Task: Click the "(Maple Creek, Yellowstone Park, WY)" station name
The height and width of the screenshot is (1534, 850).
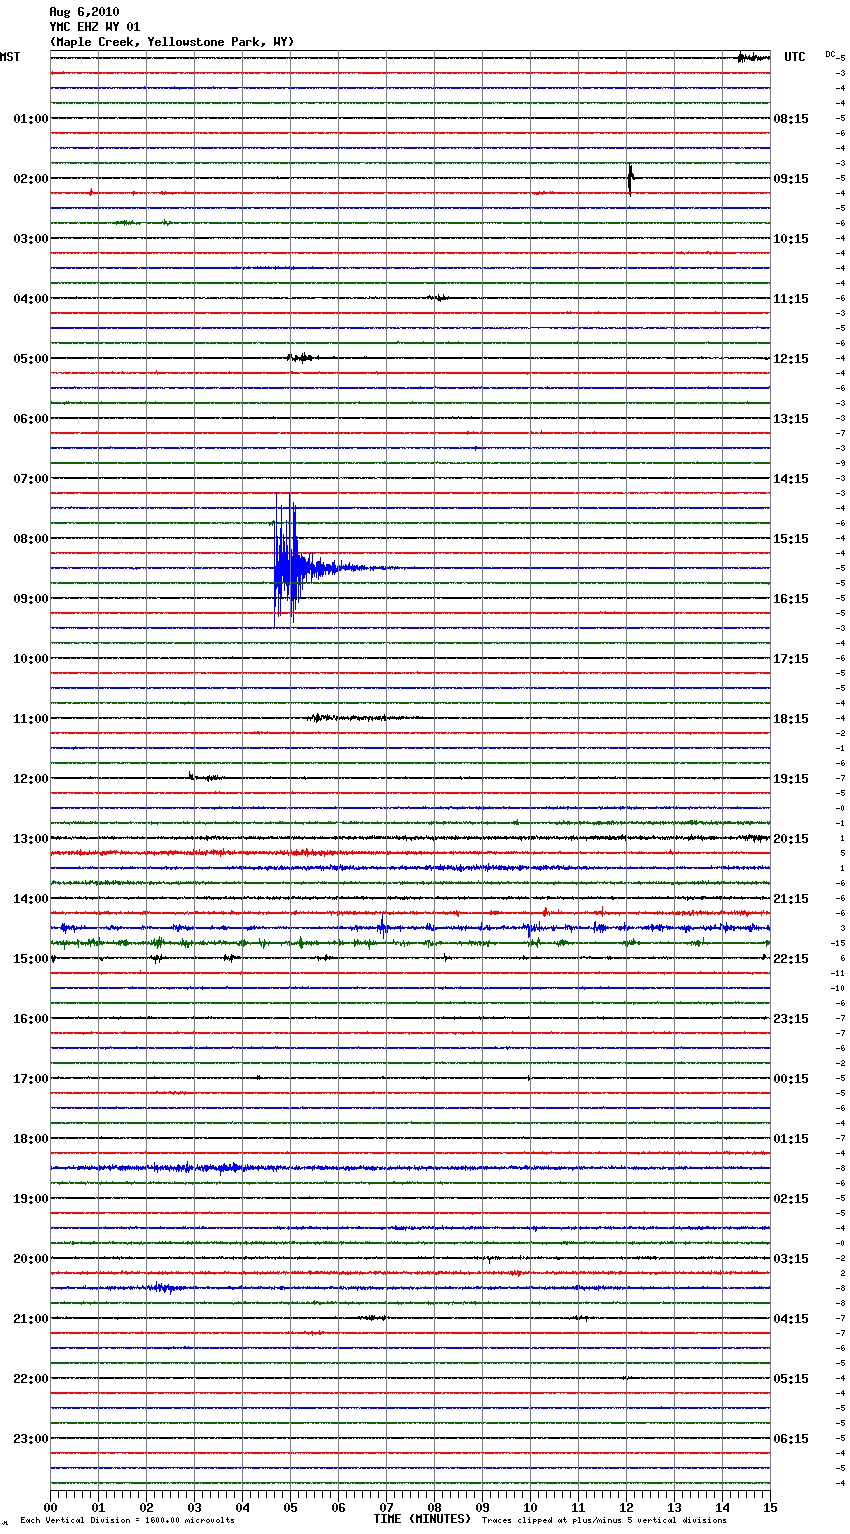Action: [x=172, y=42]
